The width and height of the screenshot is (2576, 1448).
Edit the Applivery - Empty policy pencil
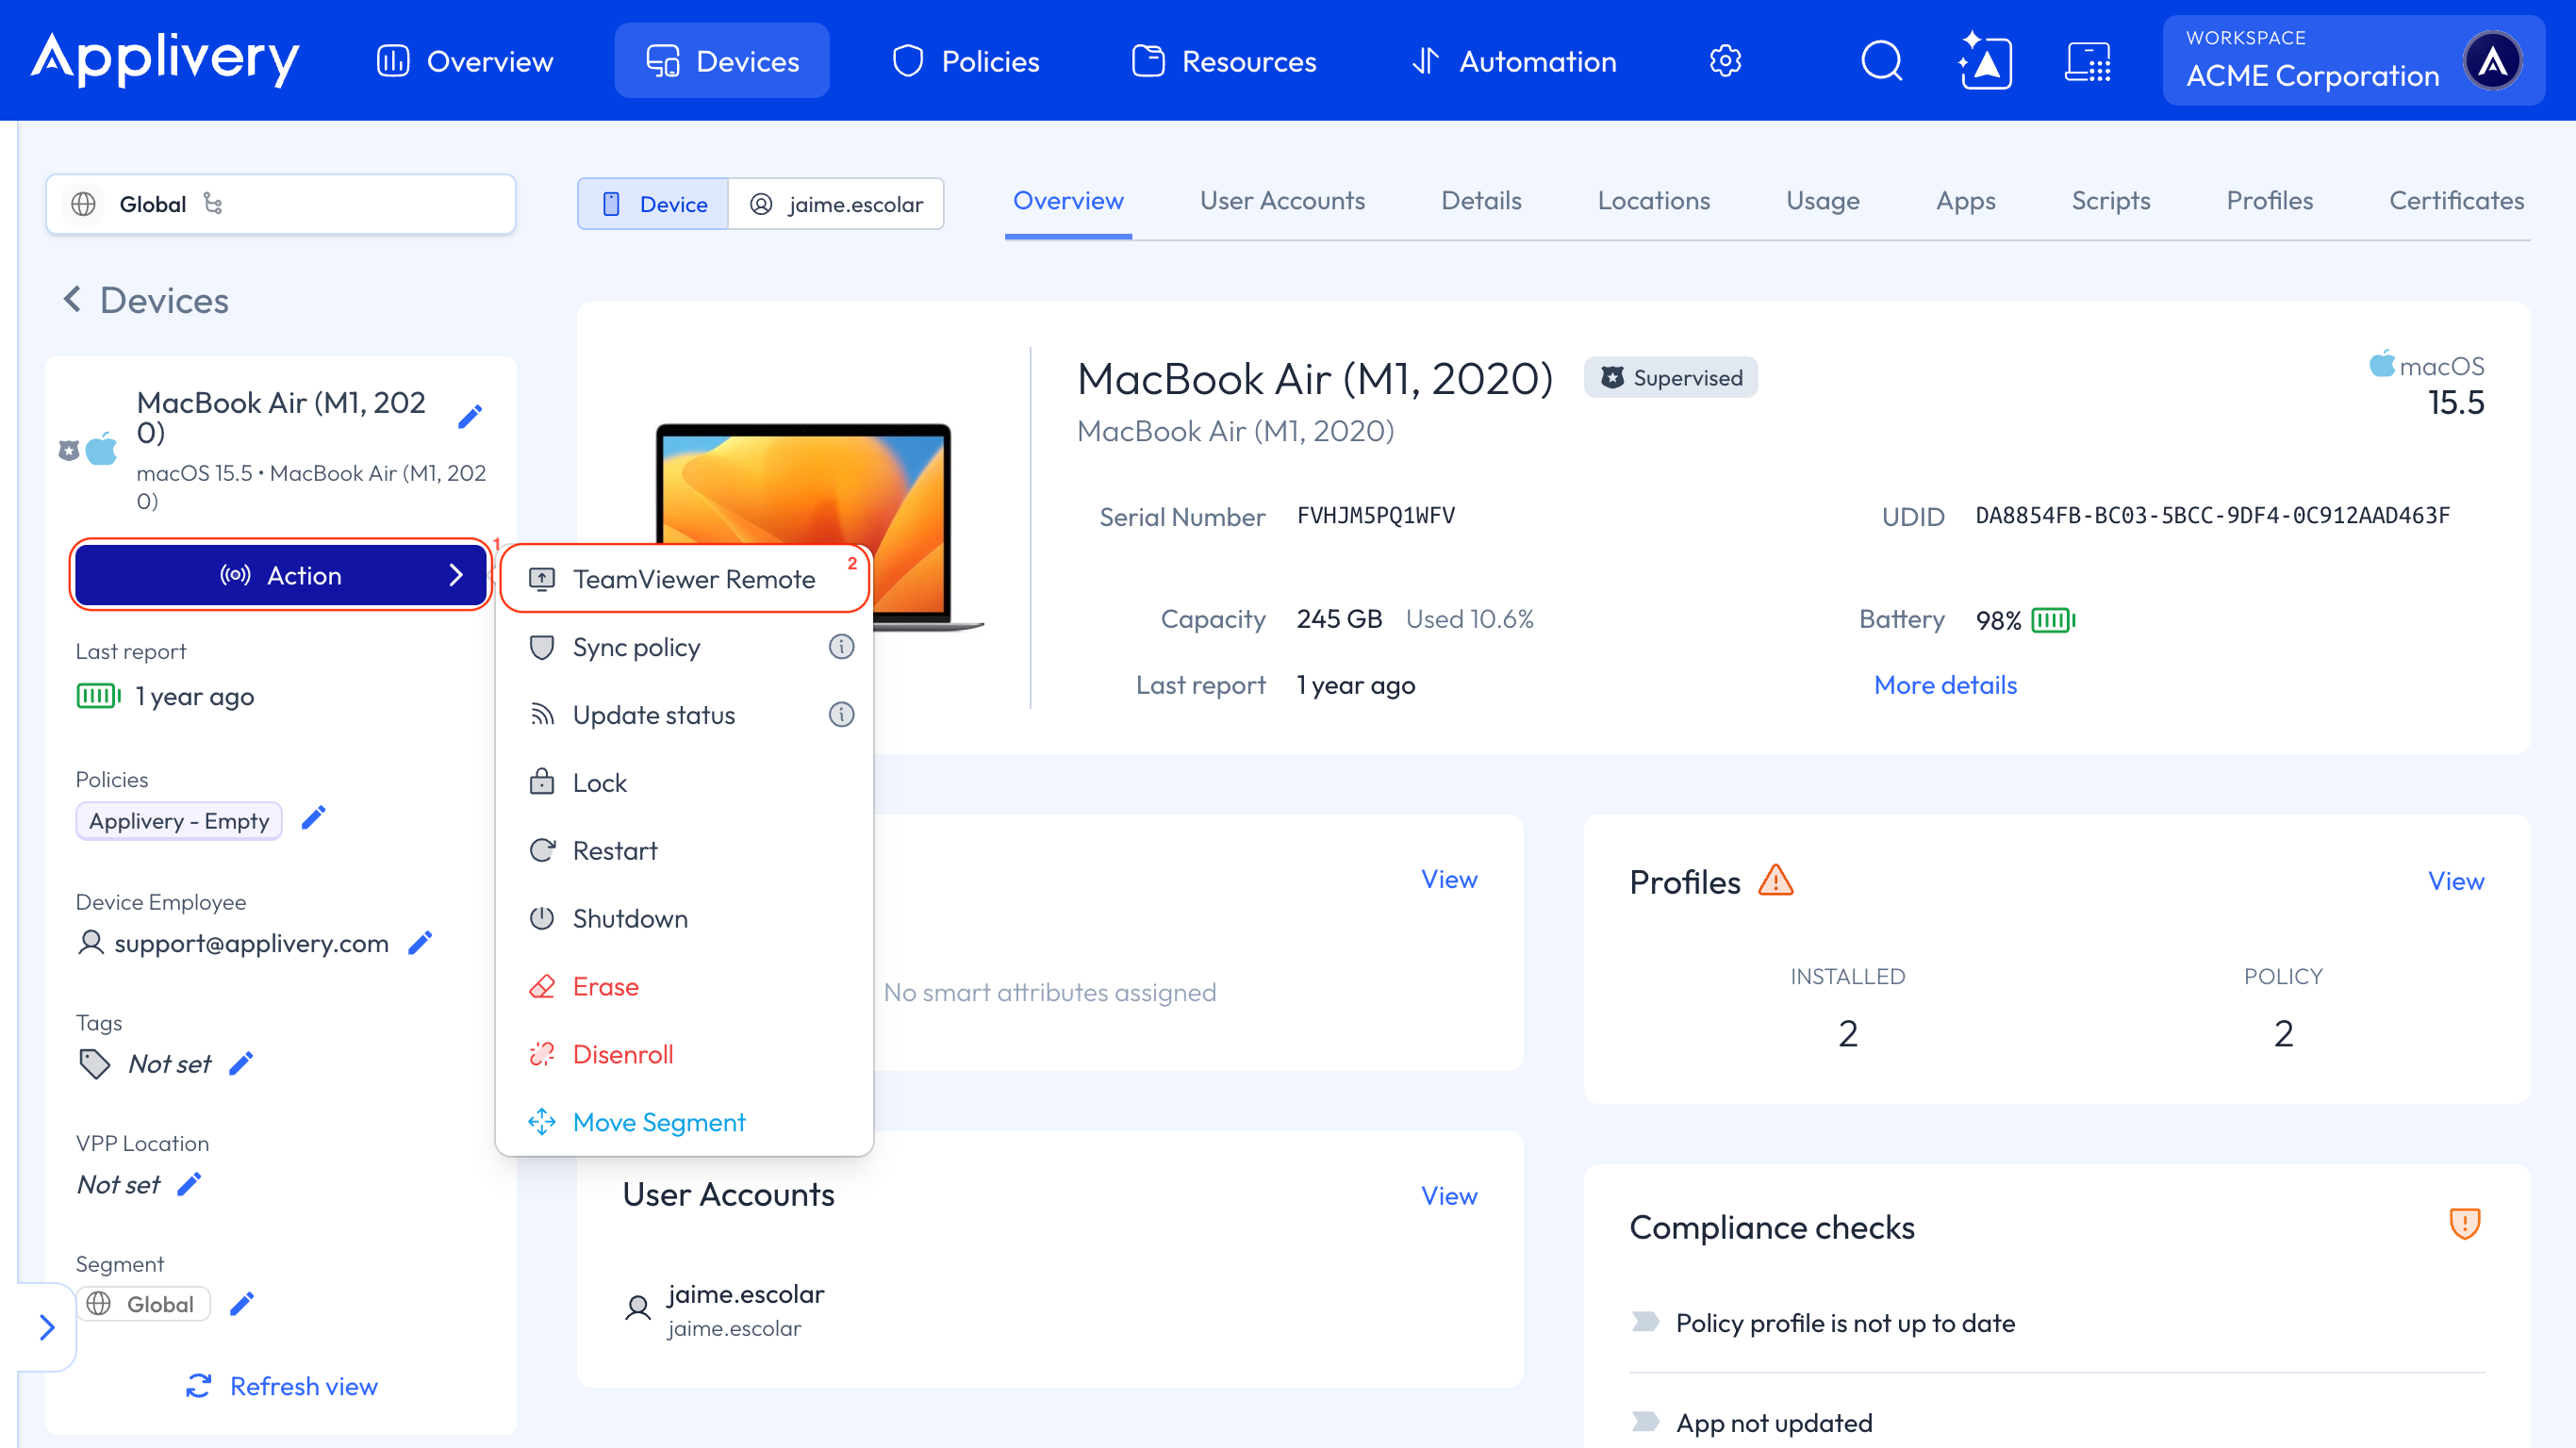314,818
